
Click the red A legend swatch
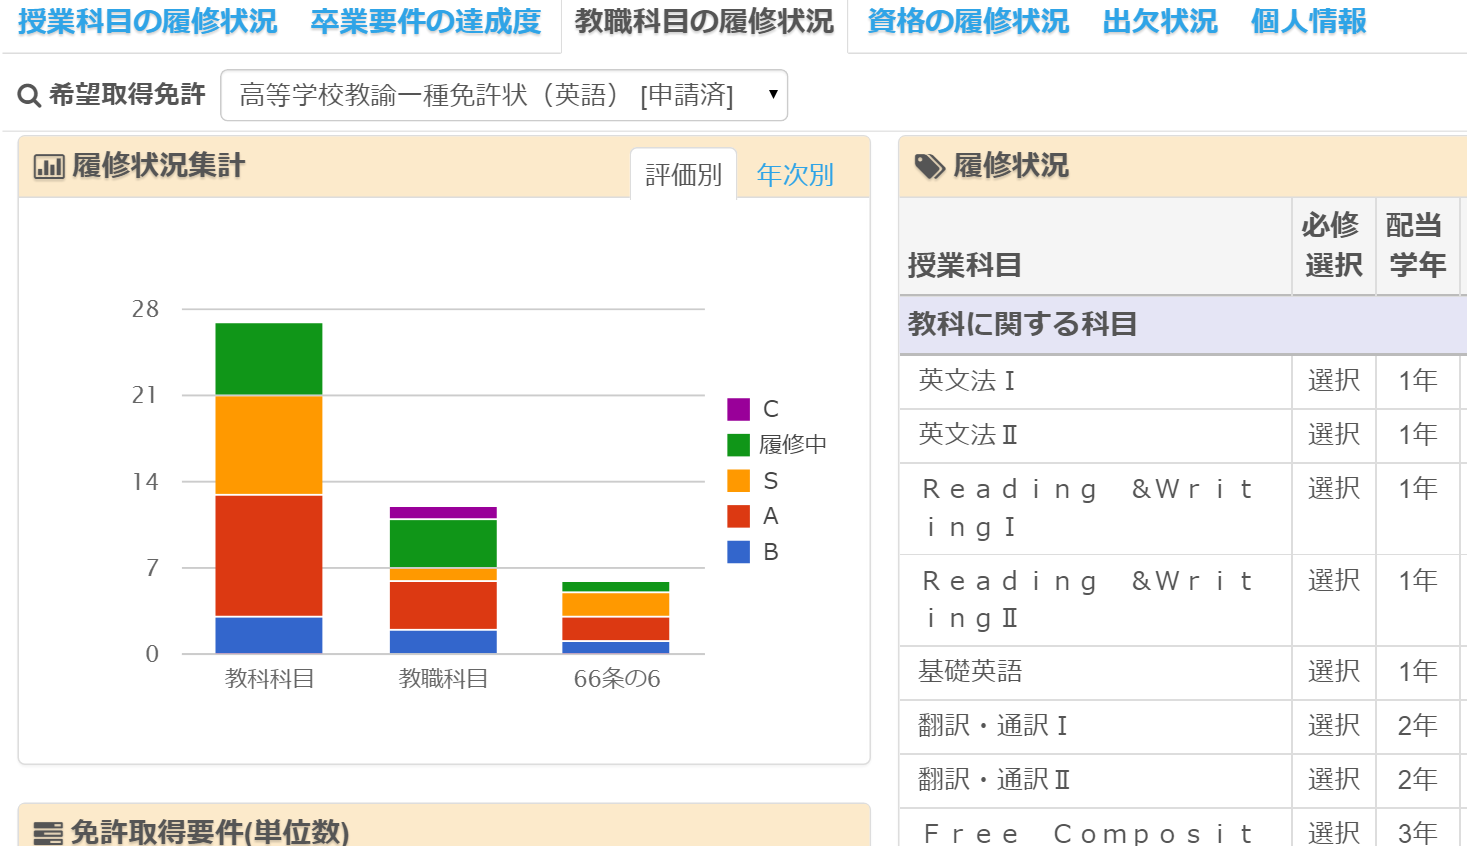tap(738, 516)
